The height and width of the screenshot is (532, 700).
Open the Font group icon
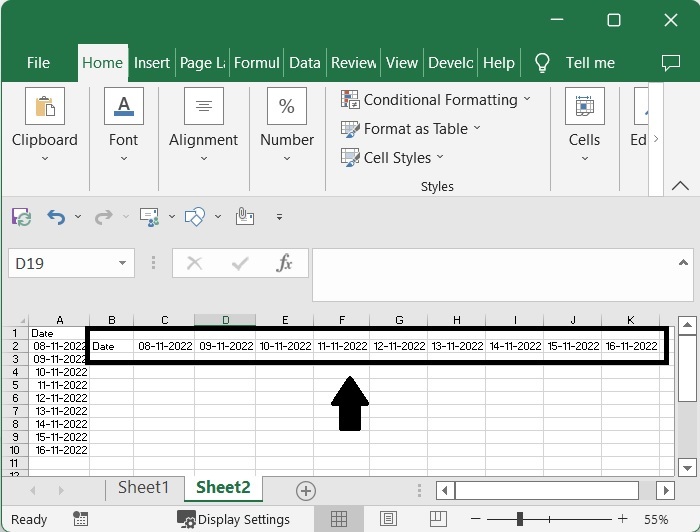tap(124, 106)
